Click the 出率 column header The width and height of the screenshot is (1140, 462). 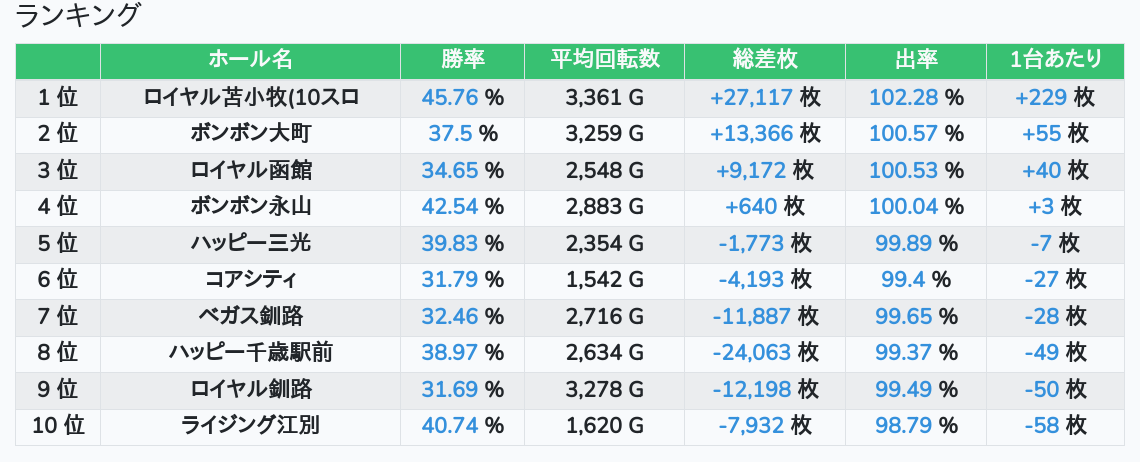[x=915, y=59]
